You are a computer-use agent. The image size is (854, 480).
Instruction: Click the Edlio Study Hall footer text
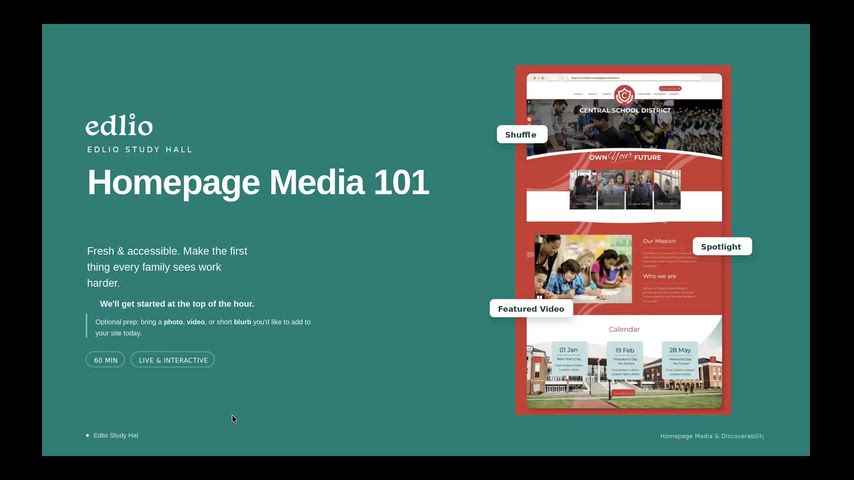[x=115, y=435]
